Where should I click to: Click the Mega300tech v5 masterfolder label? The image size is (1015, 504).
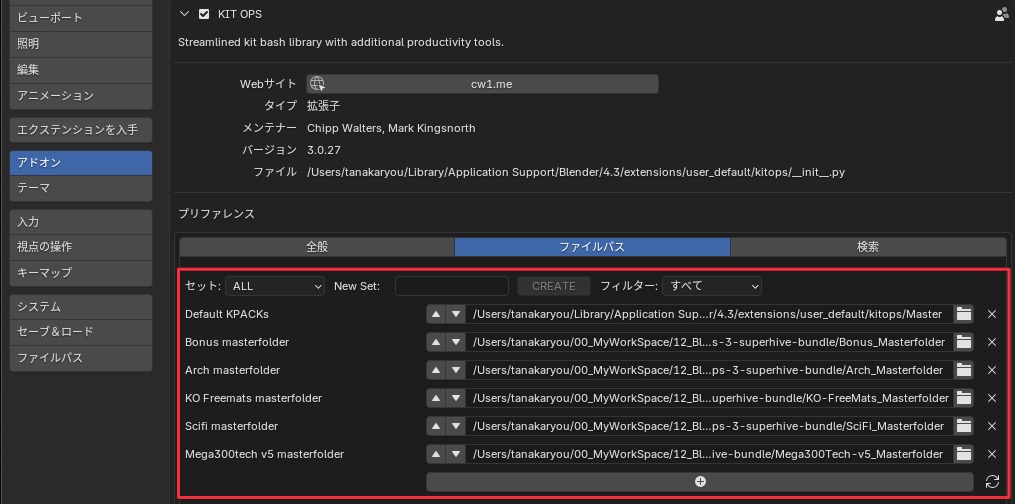coord(264,454)
